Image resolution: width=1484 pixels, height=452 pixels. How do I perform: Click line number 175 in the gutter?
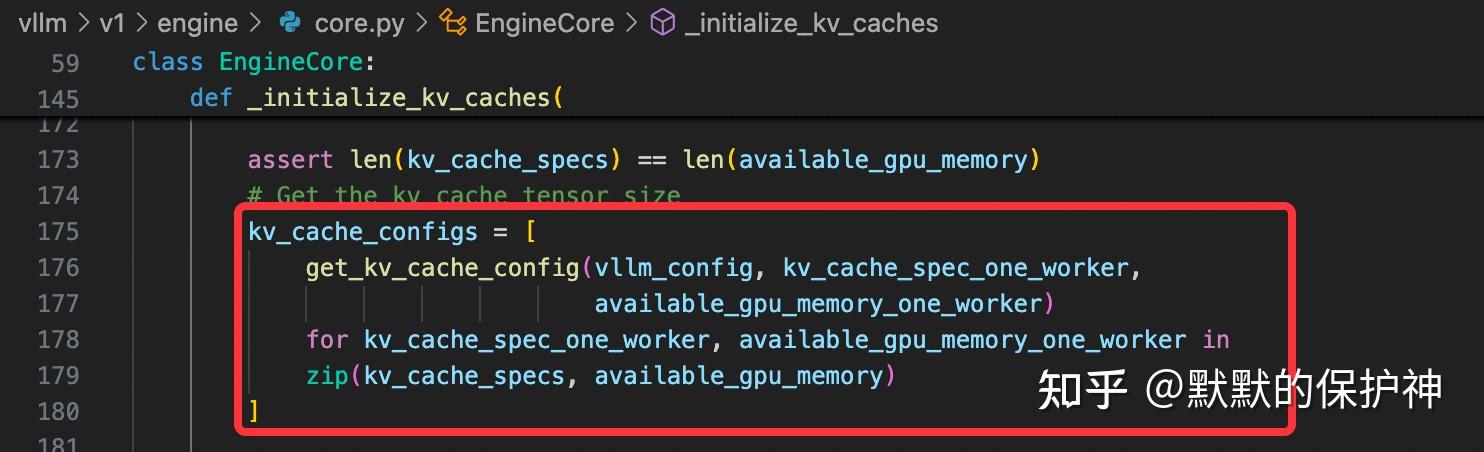tap(57, 232)
